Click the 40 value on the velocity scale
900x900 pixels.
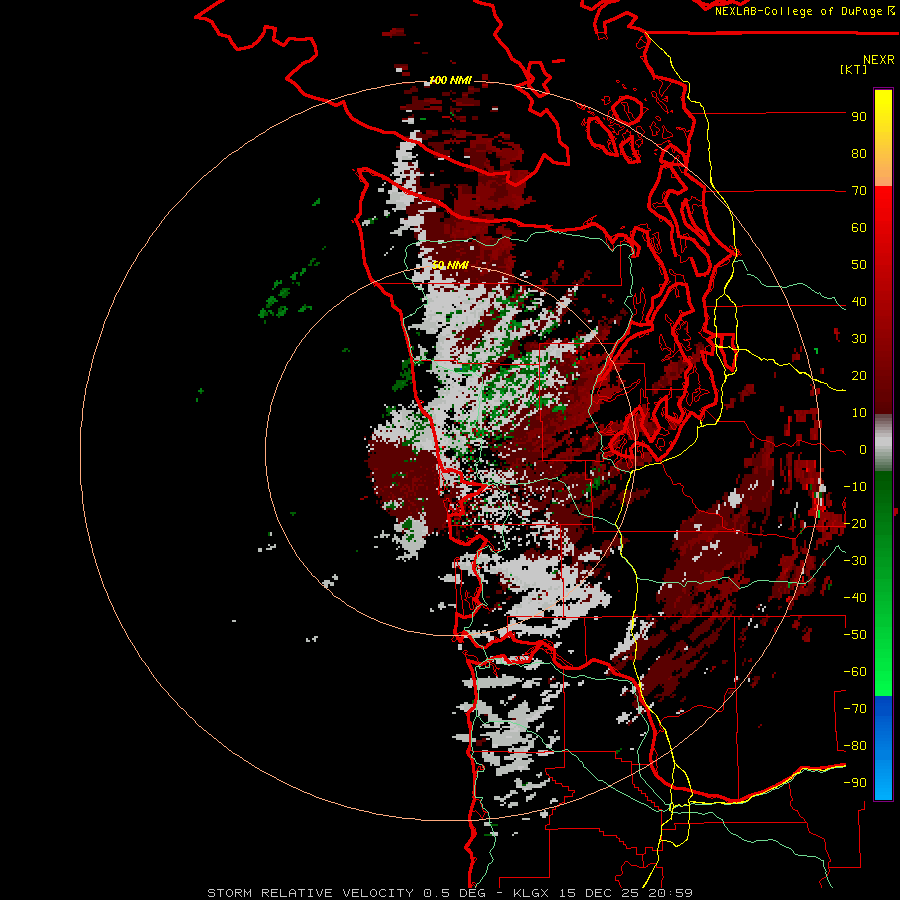tap(859, 301)
